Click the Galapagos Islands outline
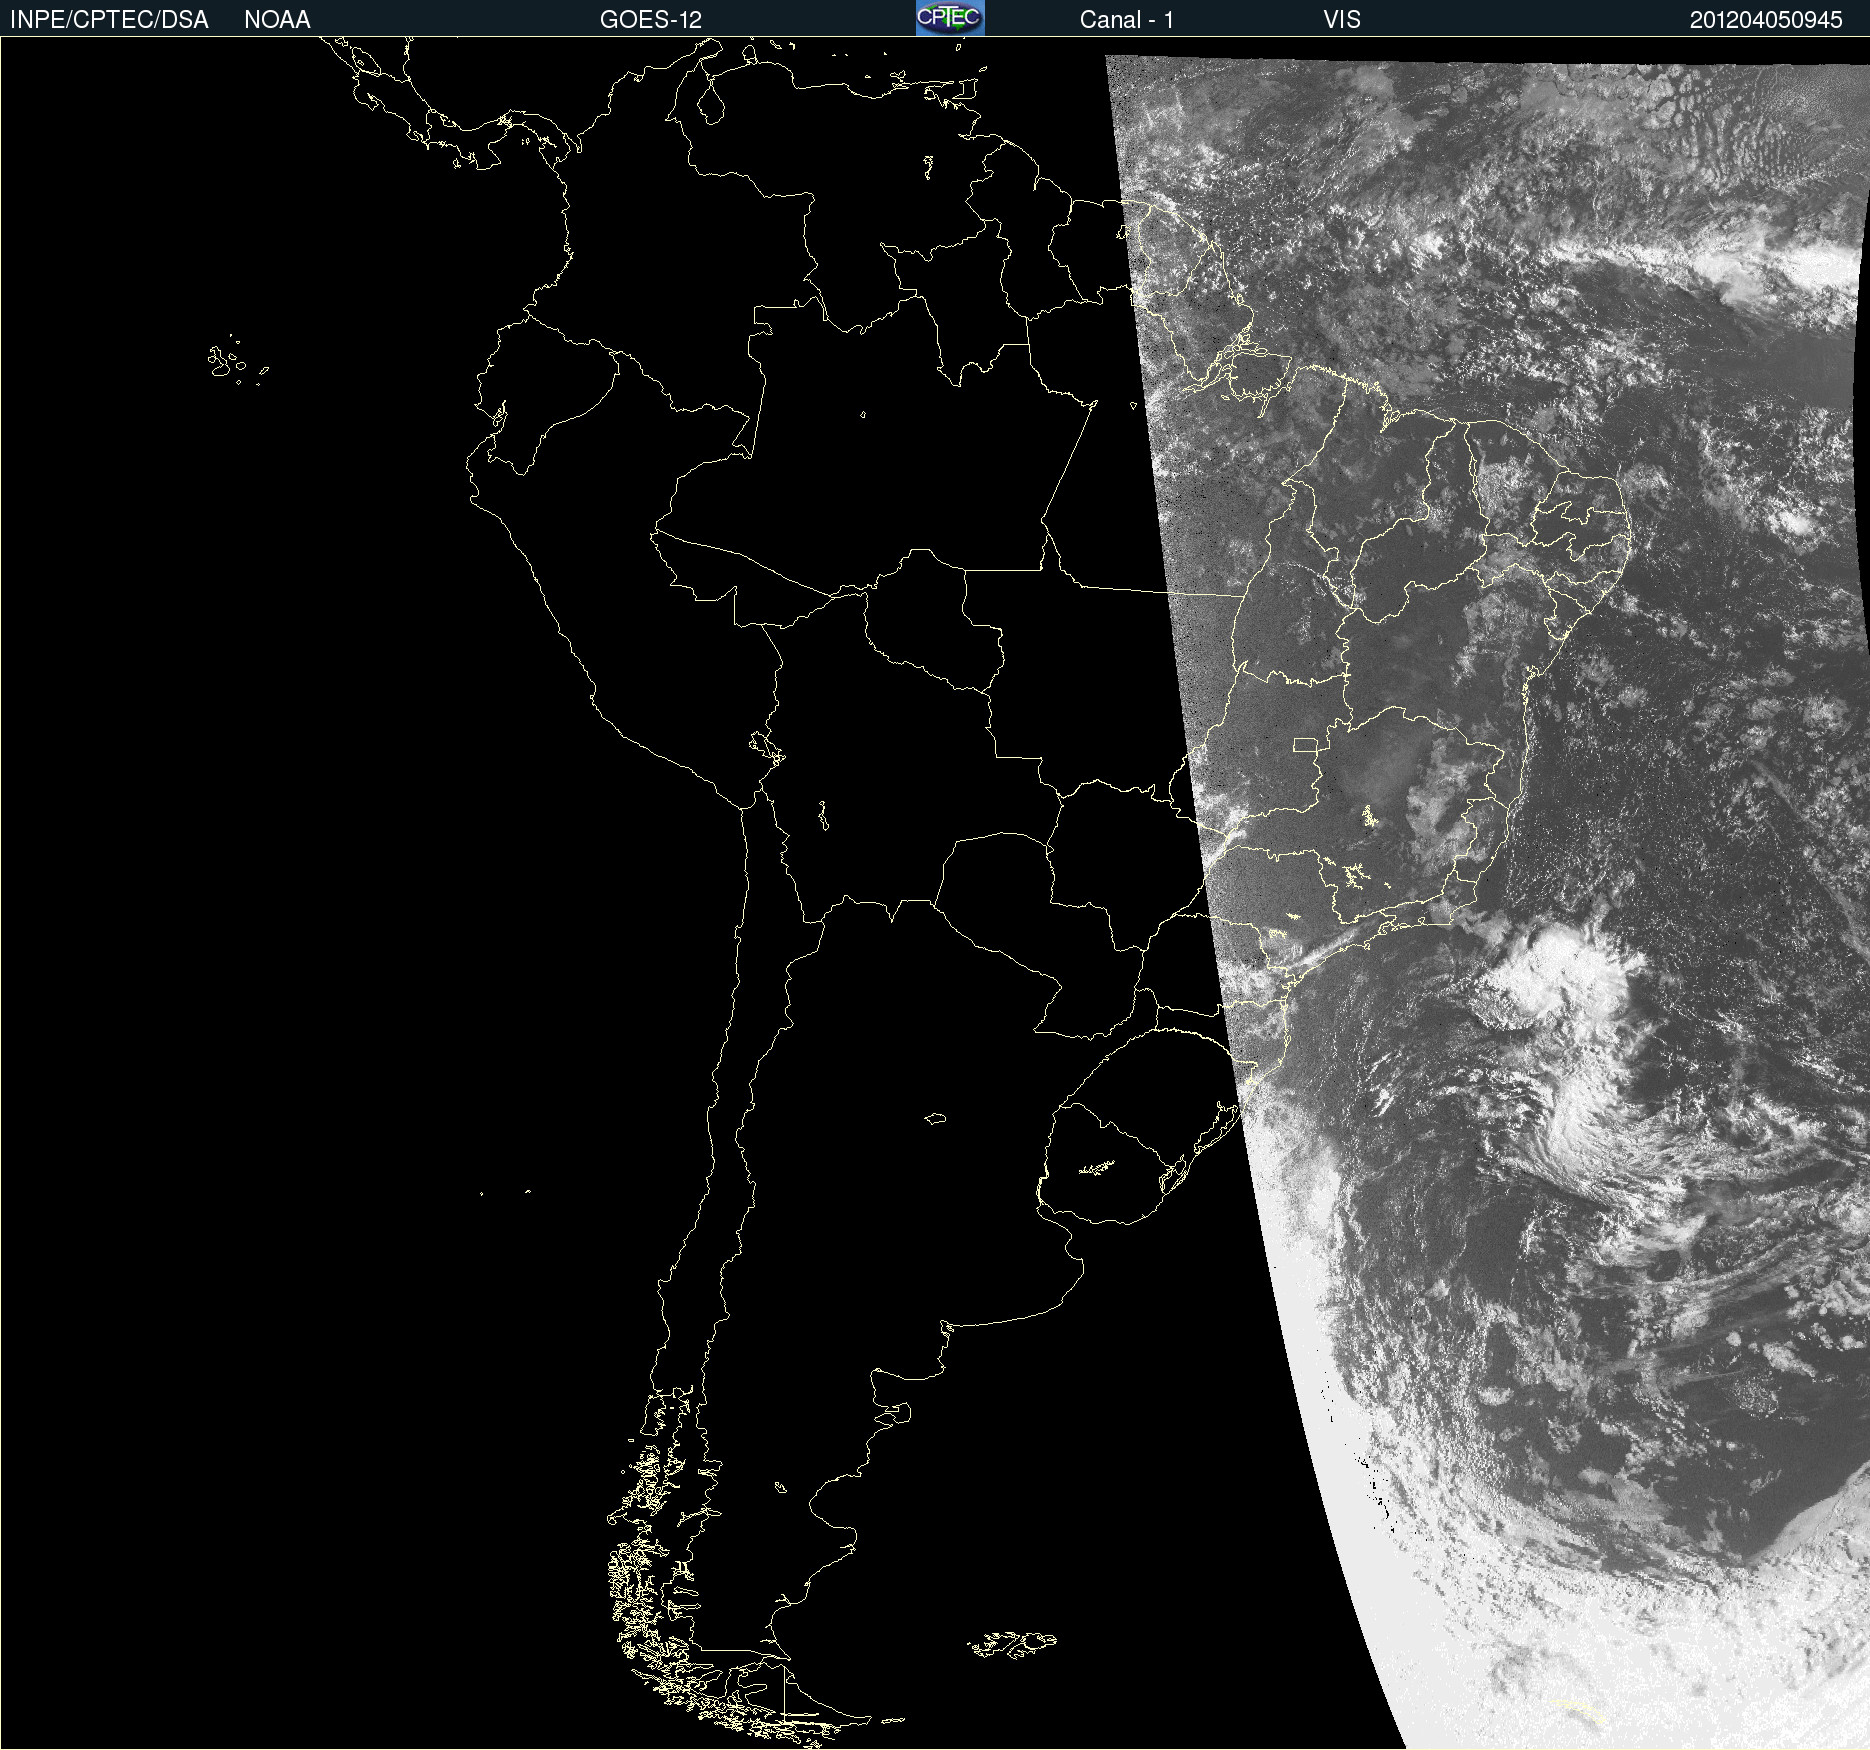 (237, 360)
